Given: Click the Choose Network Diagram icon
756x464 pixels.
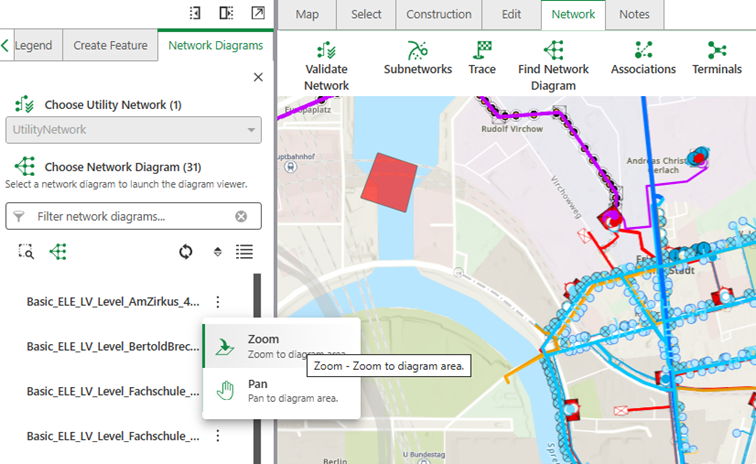Looking at the screenshot, I should click(x=25, y=166).
